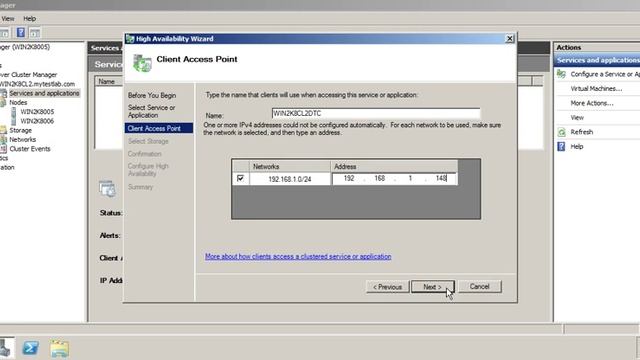Viewport: 640px width, 360px height.
Task: Open PowerShell from the taskbar
Action: click(x=31, y=348)
